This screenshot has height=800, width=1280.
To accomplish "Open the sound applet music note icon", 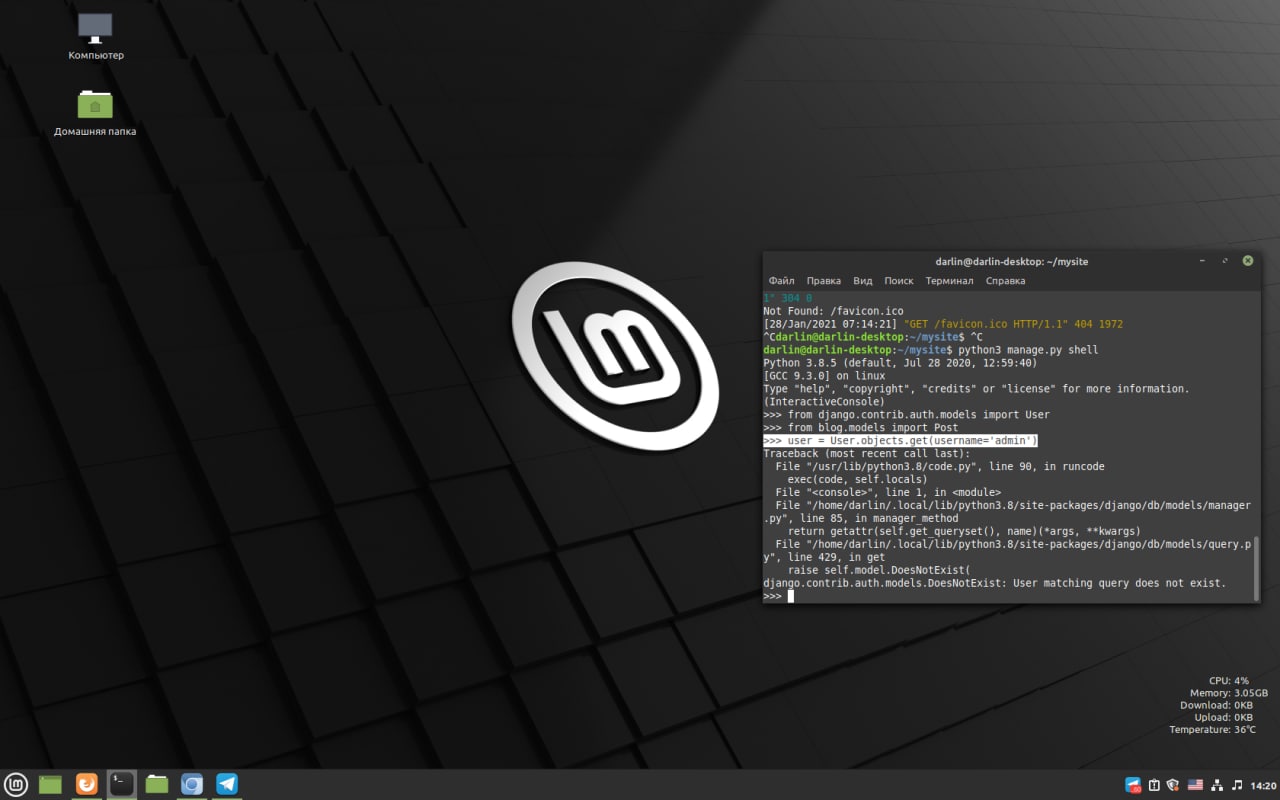I will click(1237, 785).
